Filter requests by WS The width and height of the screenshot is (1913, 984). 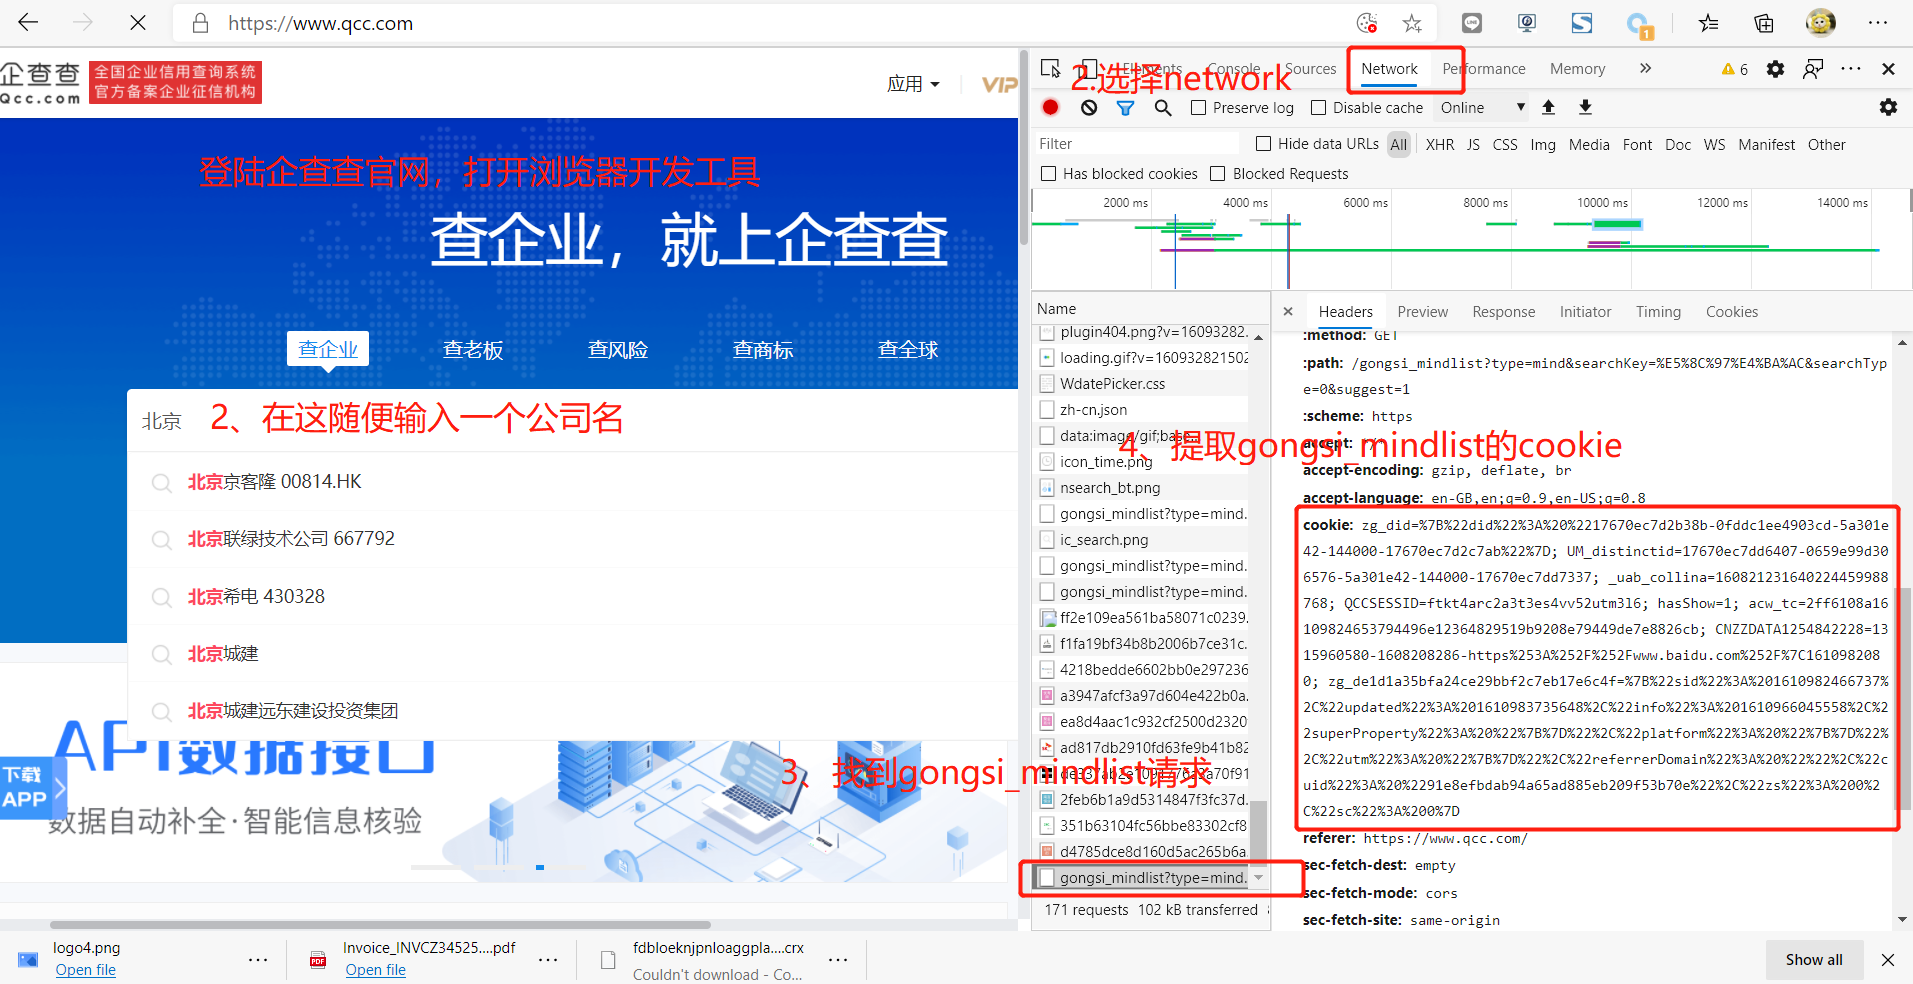pos(1714,145)
